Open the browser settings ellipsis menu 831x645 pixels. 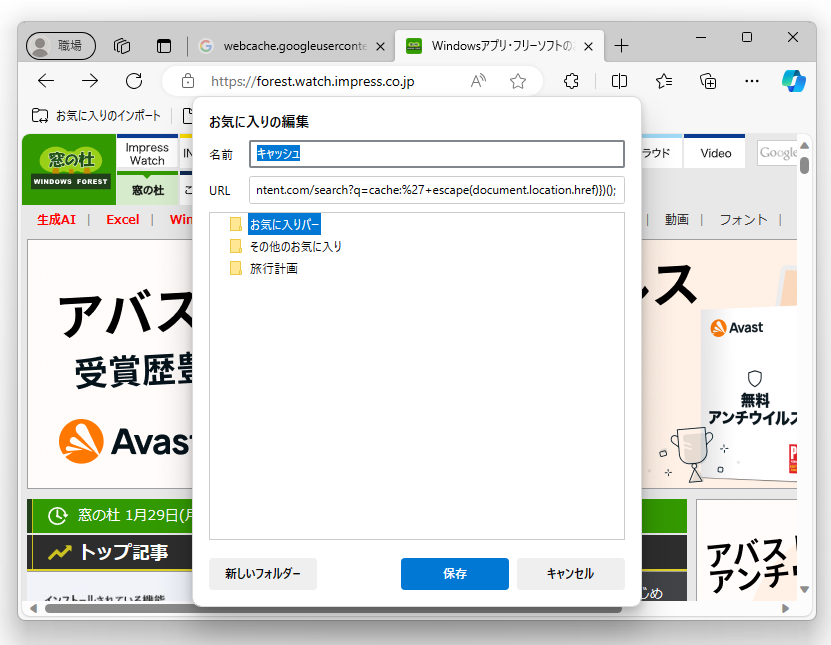(751, 81)
